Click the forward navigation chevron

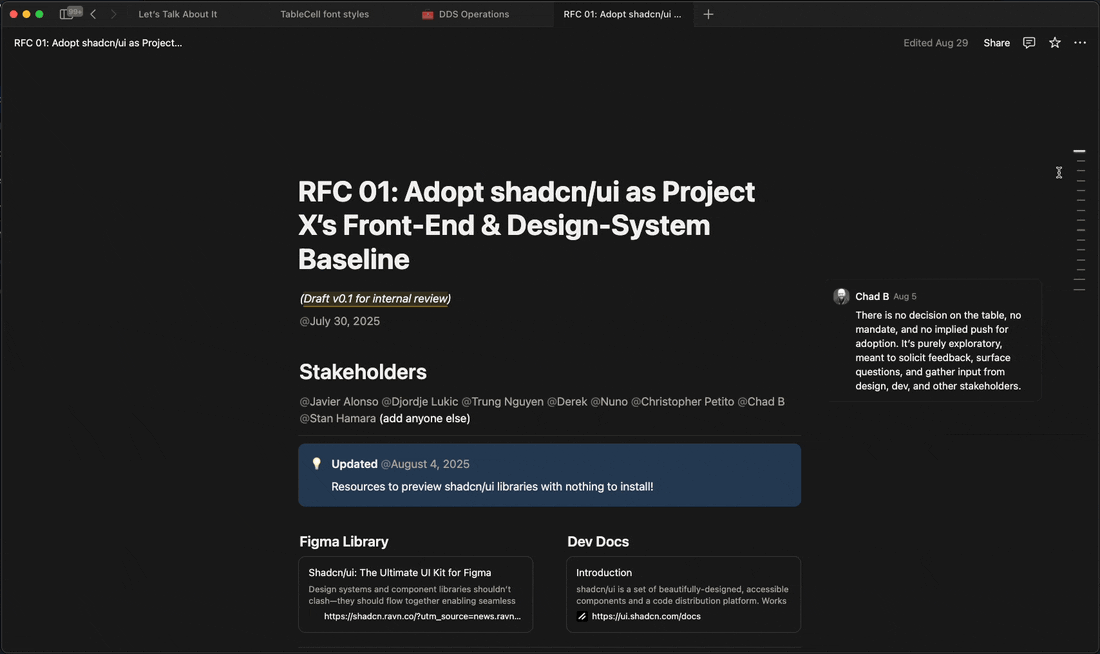[x=113, y=14]
